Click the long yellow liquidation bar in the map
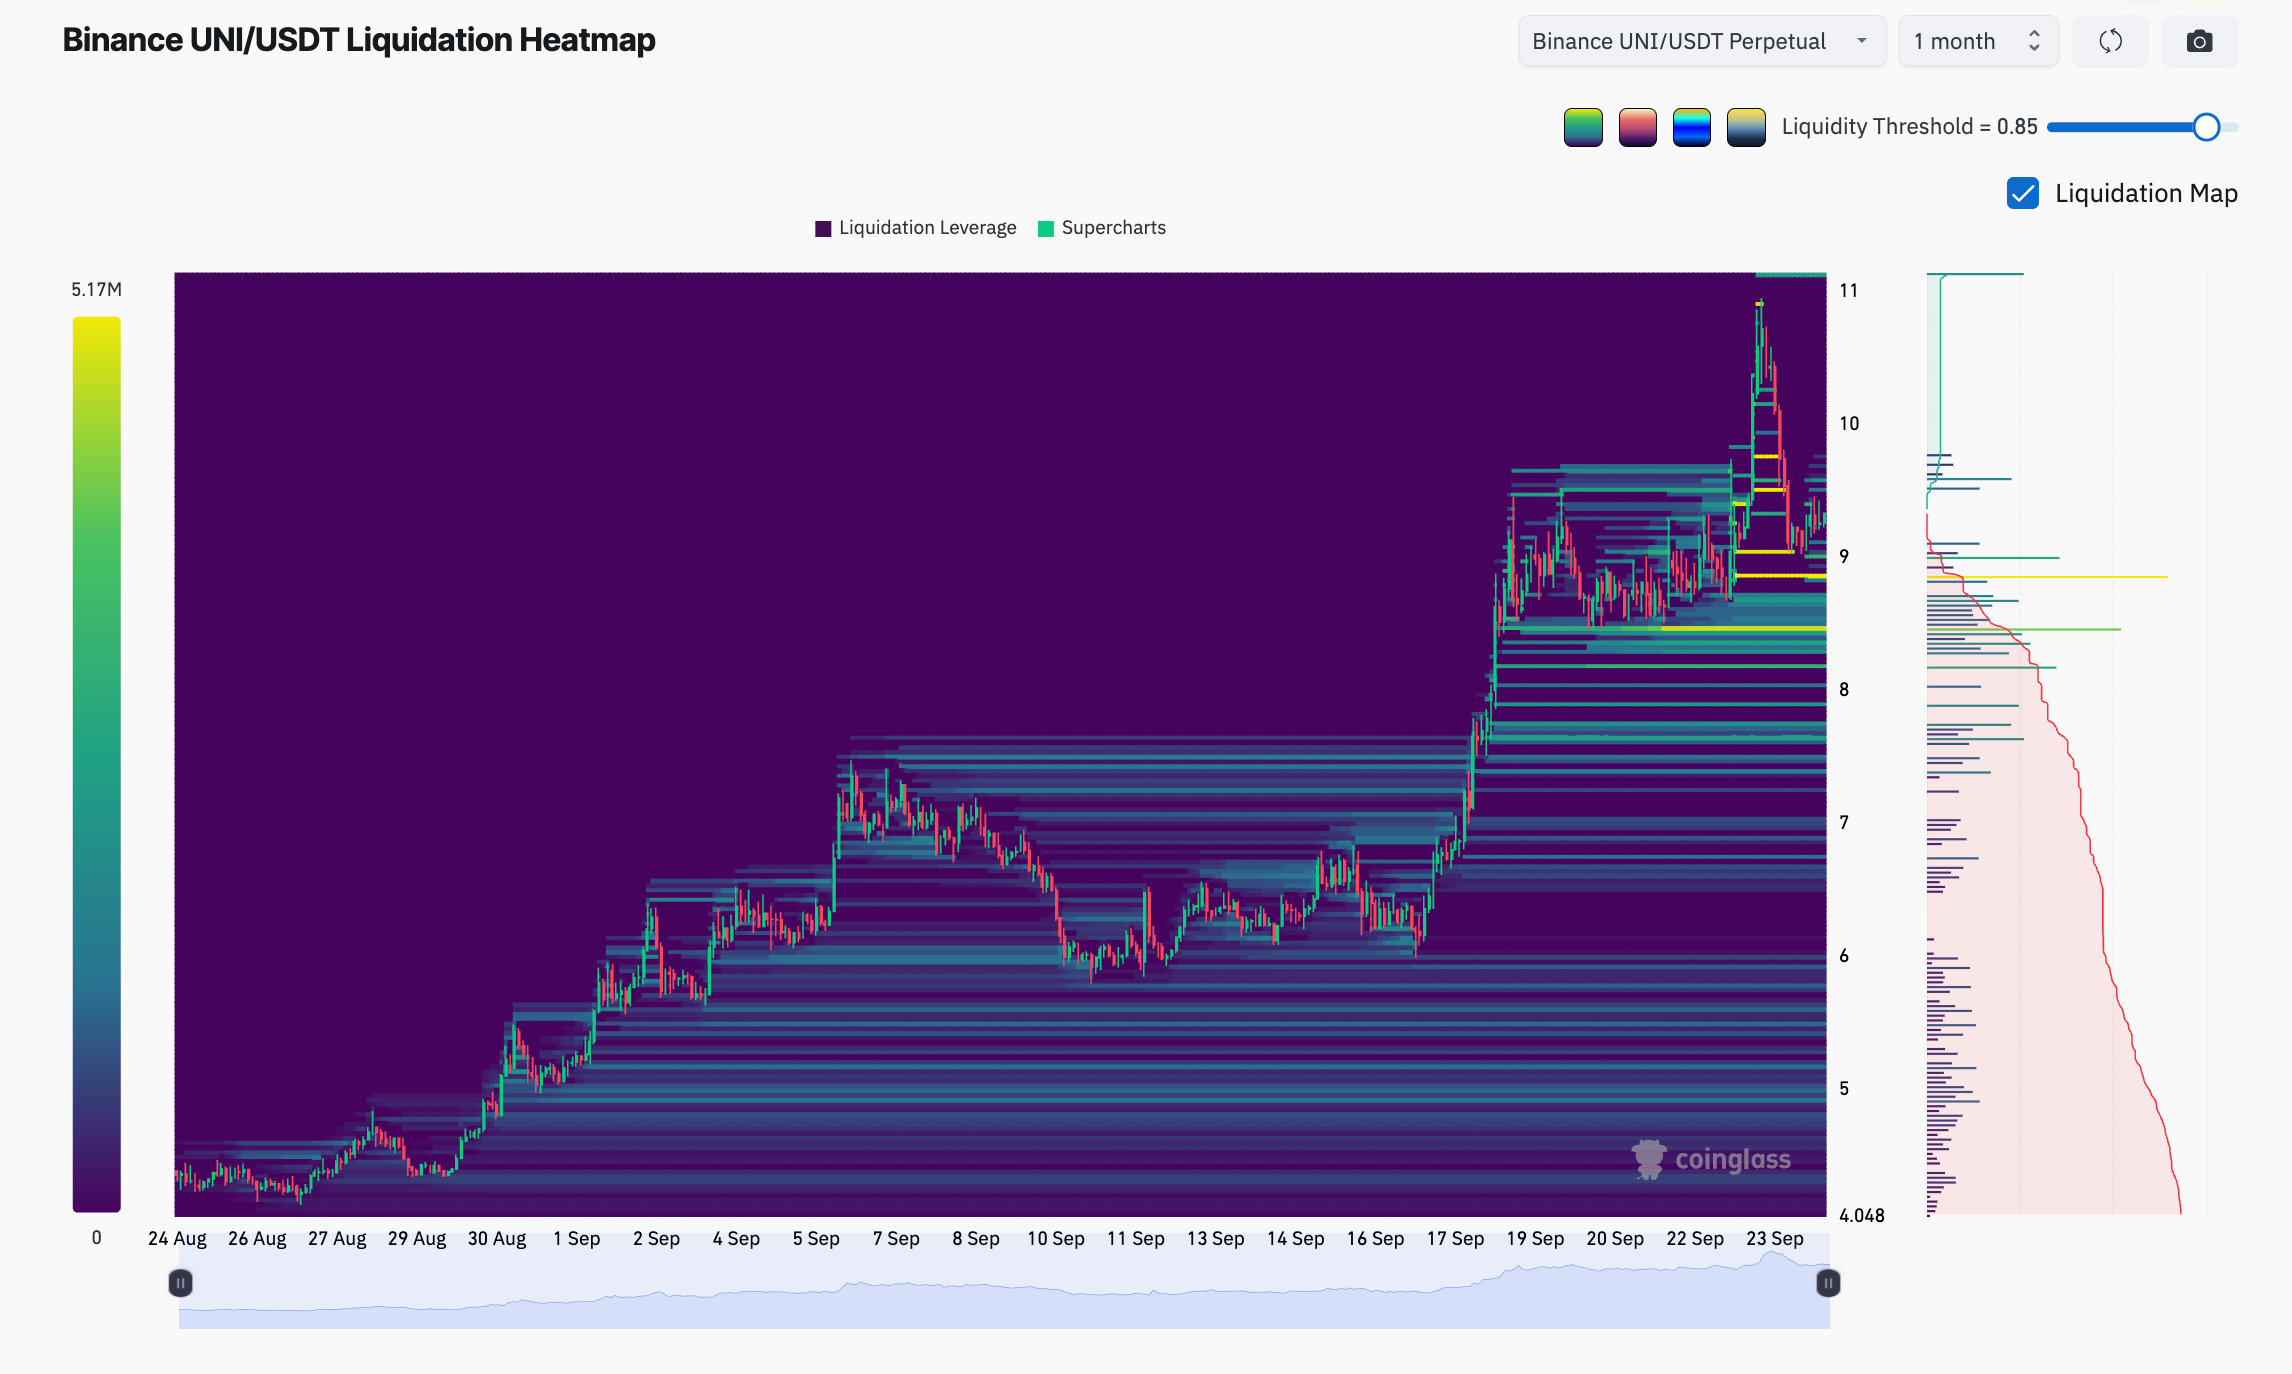 pos(2047,577)
